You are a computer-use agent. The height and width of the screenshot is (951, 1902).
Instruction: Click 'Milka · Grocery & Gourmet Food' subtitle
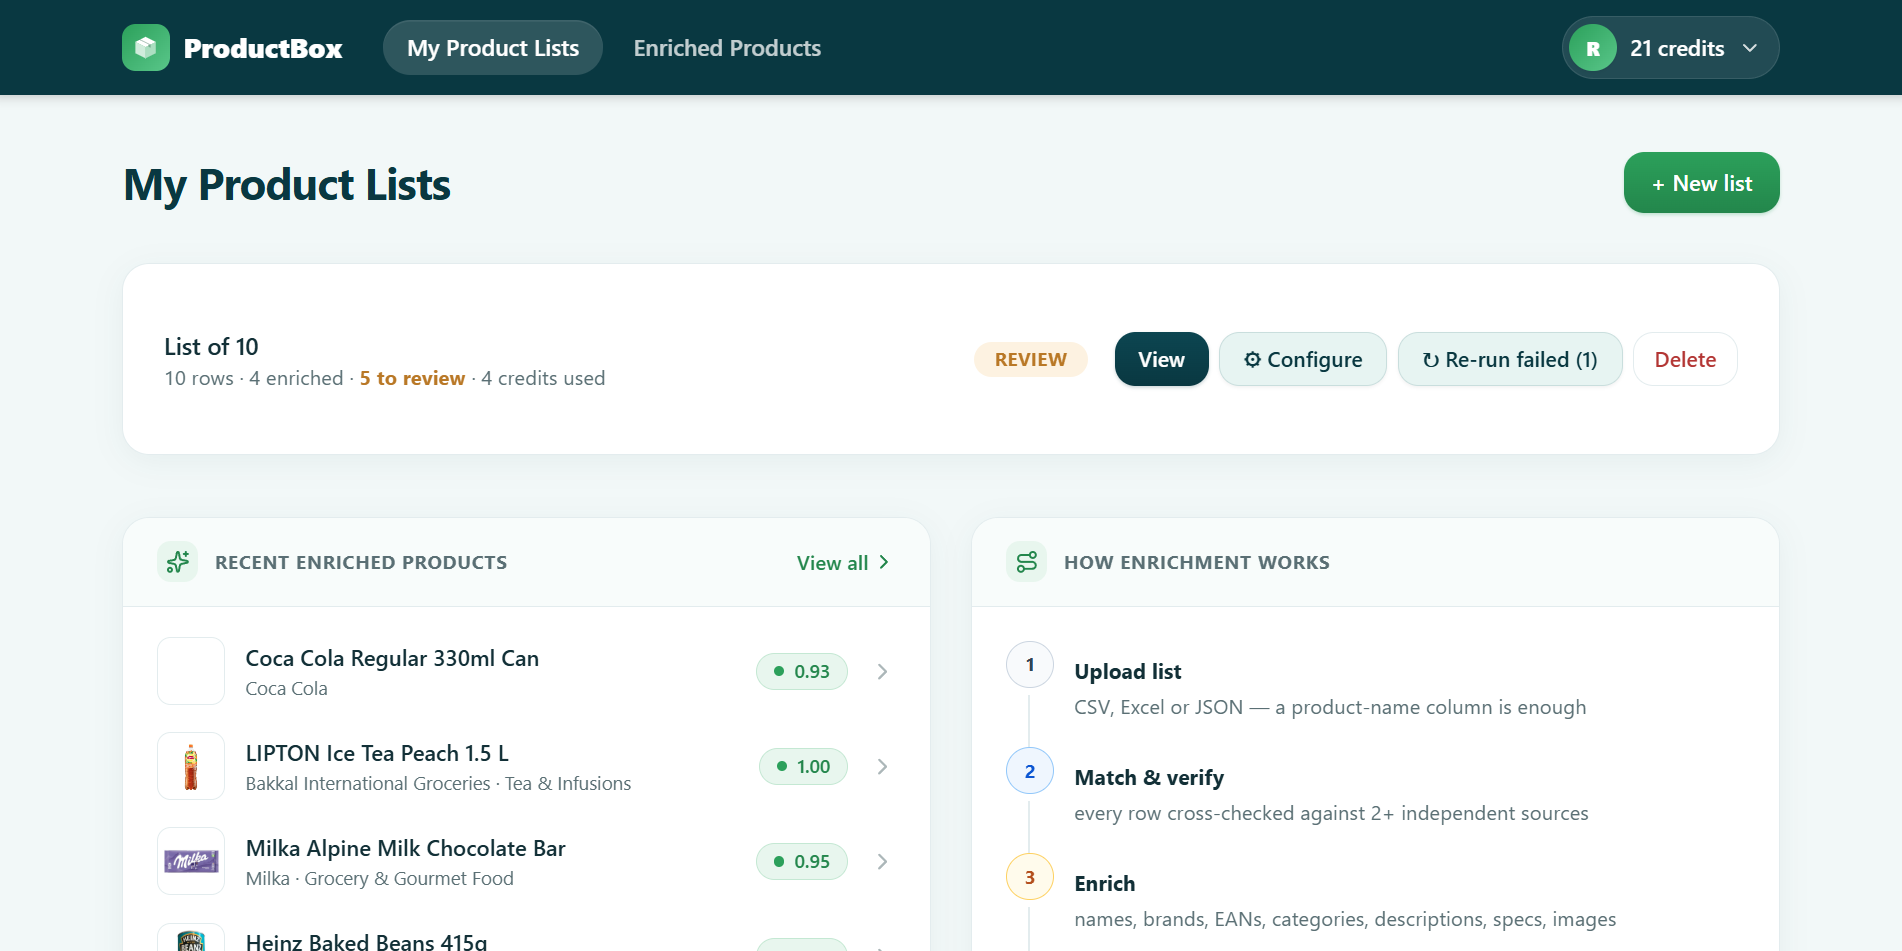[380, 878]
